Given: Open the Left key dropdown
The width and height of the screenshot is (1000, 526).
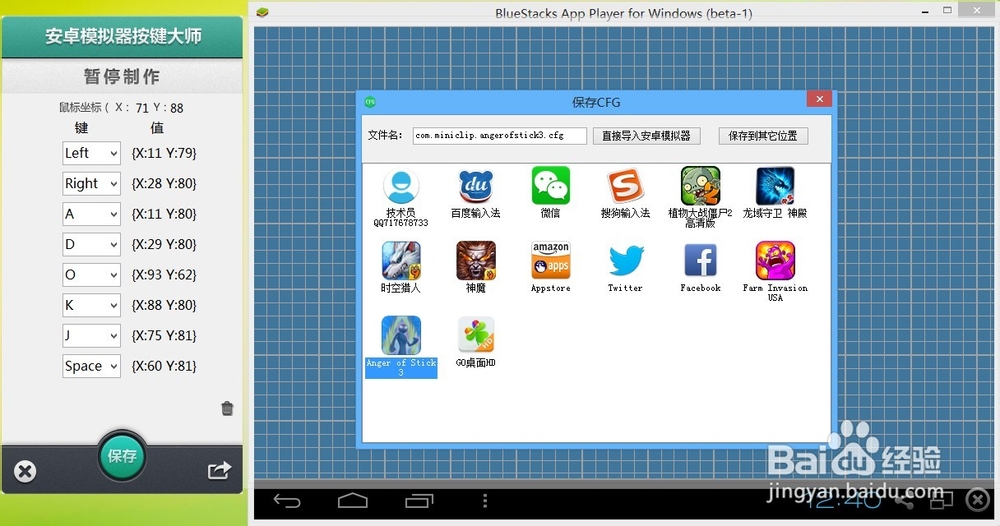Looking at the screenshot, I should pos(91,153).
